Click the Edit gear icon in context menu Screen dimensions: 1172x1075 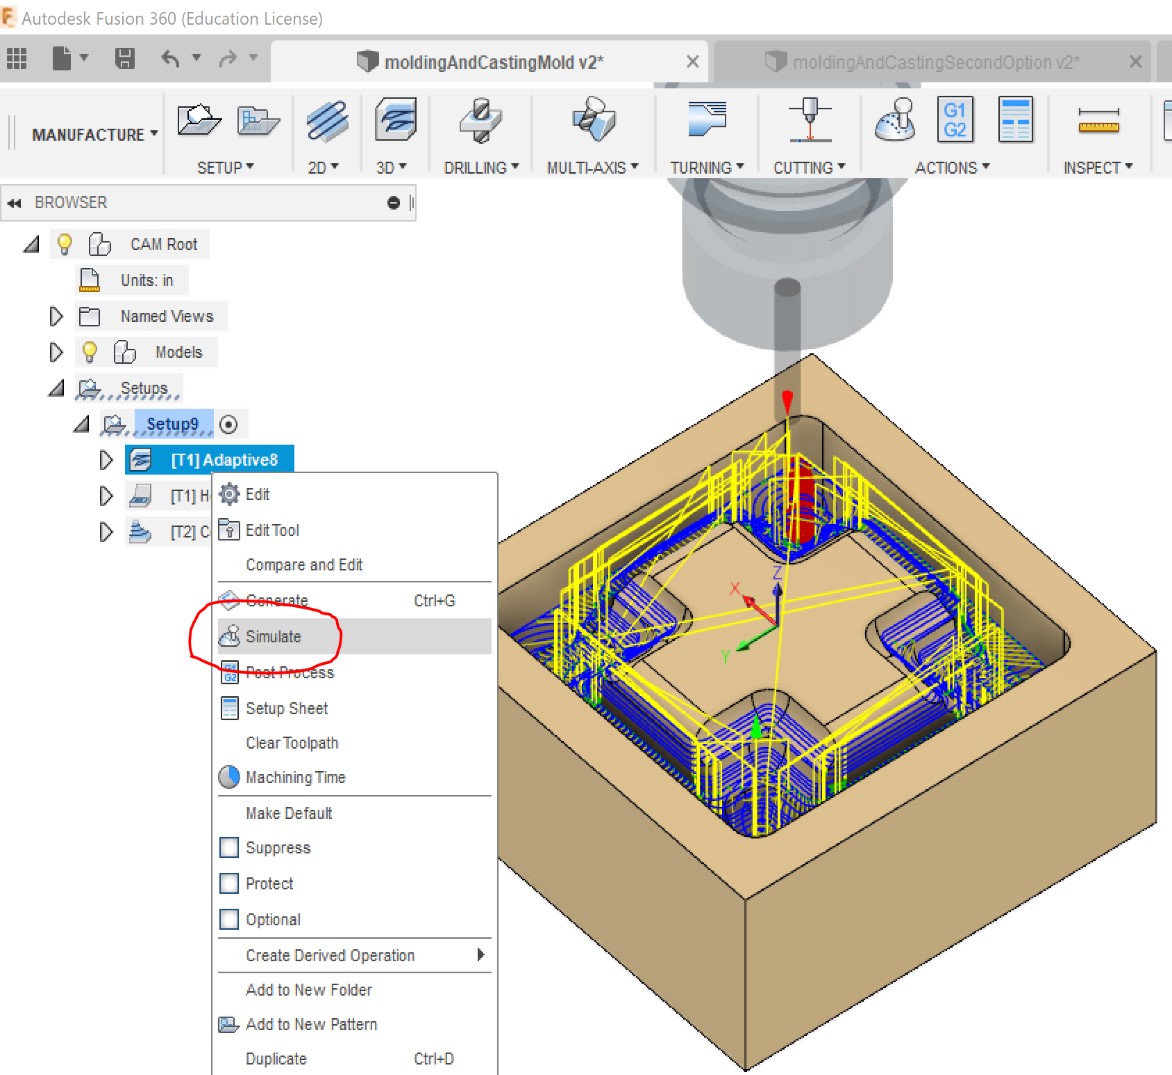[229, 494]
